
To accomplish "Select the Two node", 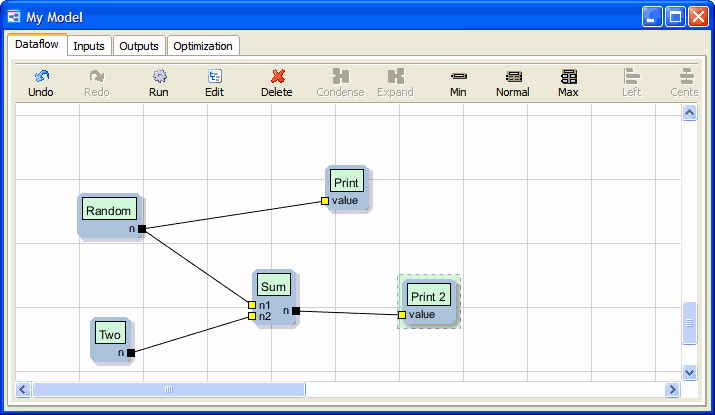I will coord(110,335).
